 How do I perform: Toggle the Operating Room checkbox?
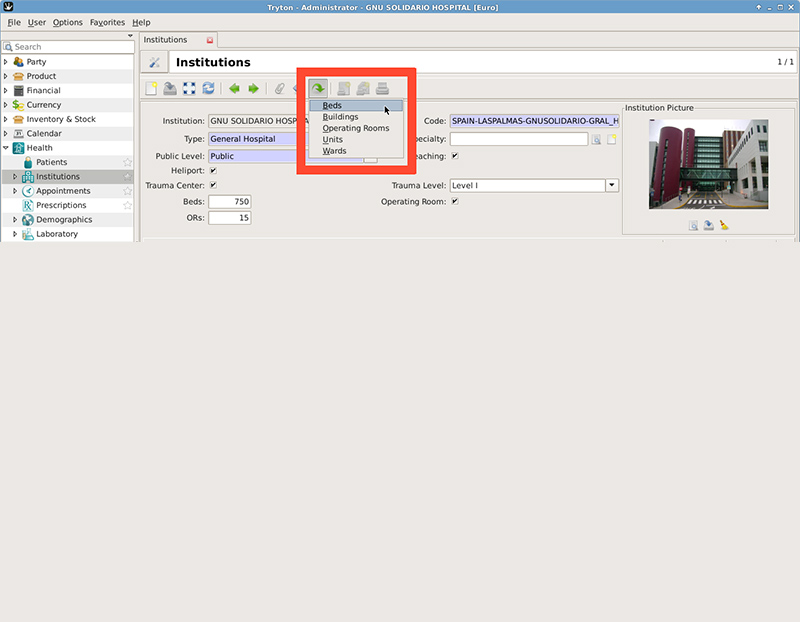455,200
